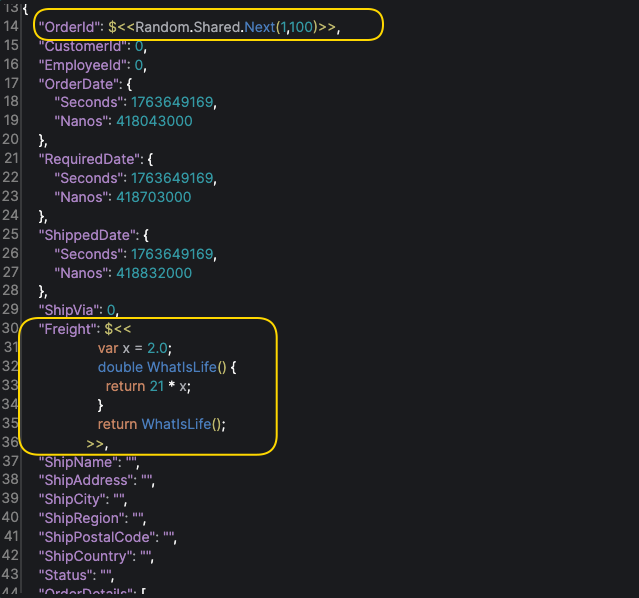Click line number 30 in the gutter

10,329
